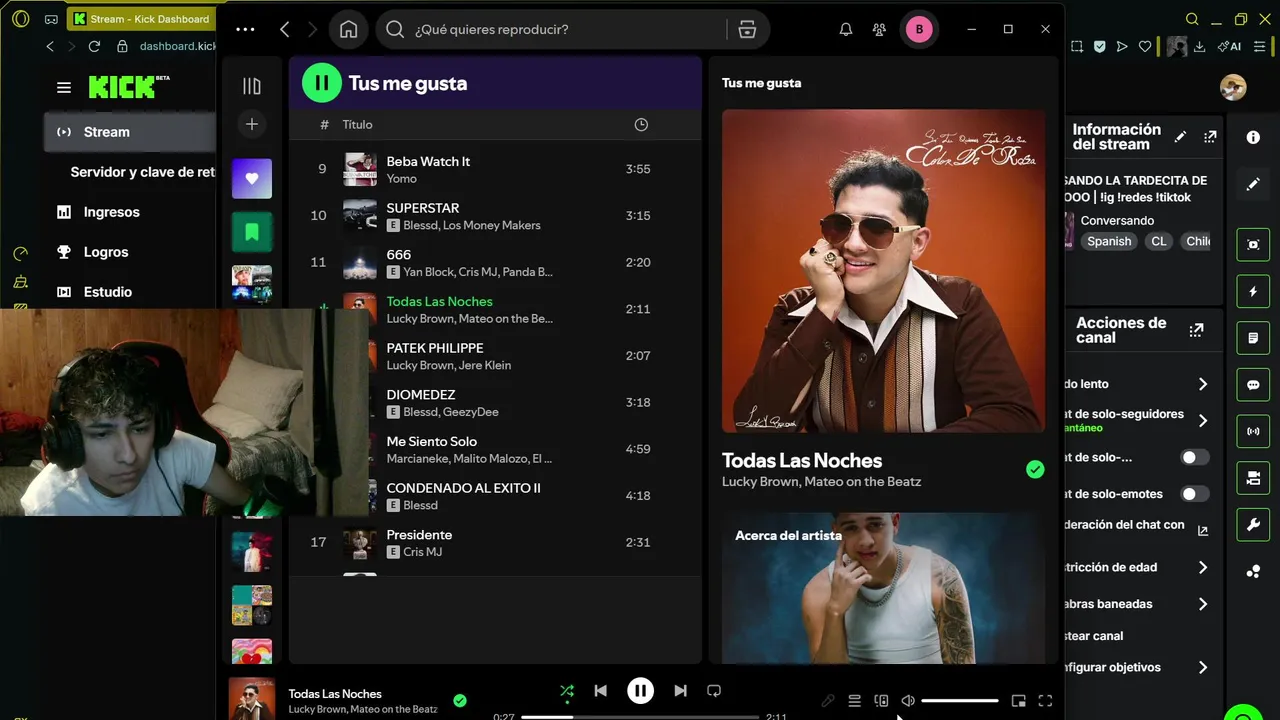Image resolution: width=1280 pixels, height=720 pixels.
Task: Open the Acerca del artista card
Action: click(x=884, y=588)
